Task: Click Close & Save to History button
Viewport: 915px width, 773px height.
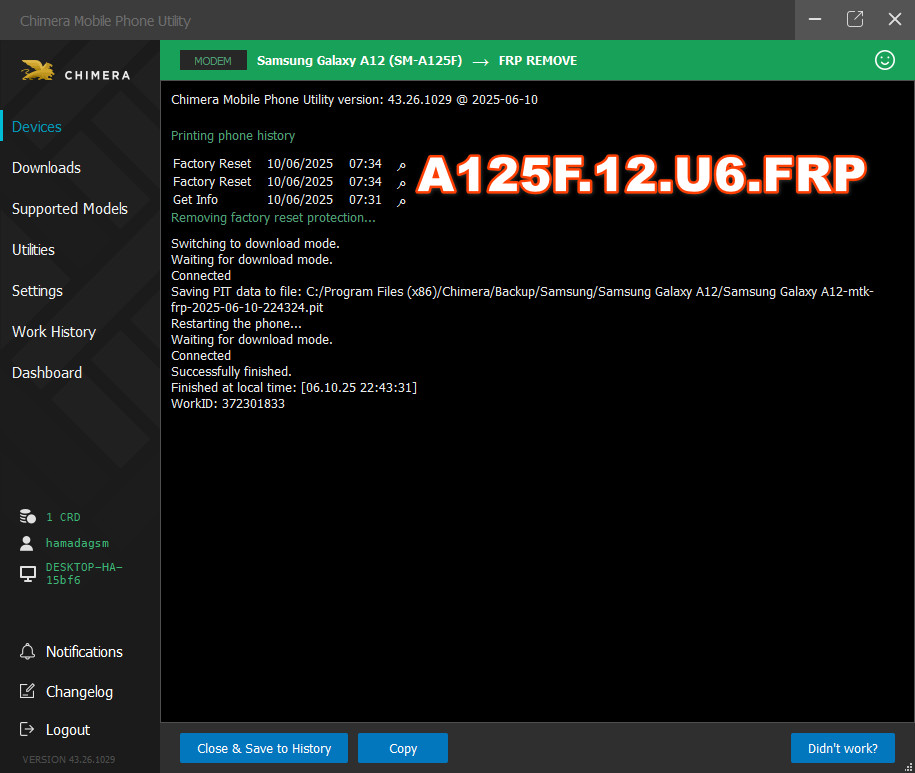Action: tap(264, 748)
